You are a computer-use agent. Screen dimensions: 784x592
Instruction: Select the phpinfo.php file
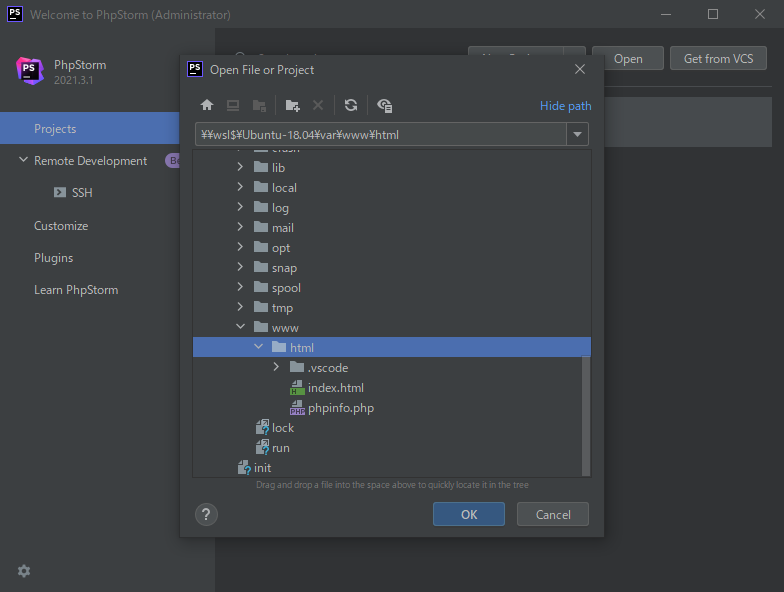[x=340, y=408]
